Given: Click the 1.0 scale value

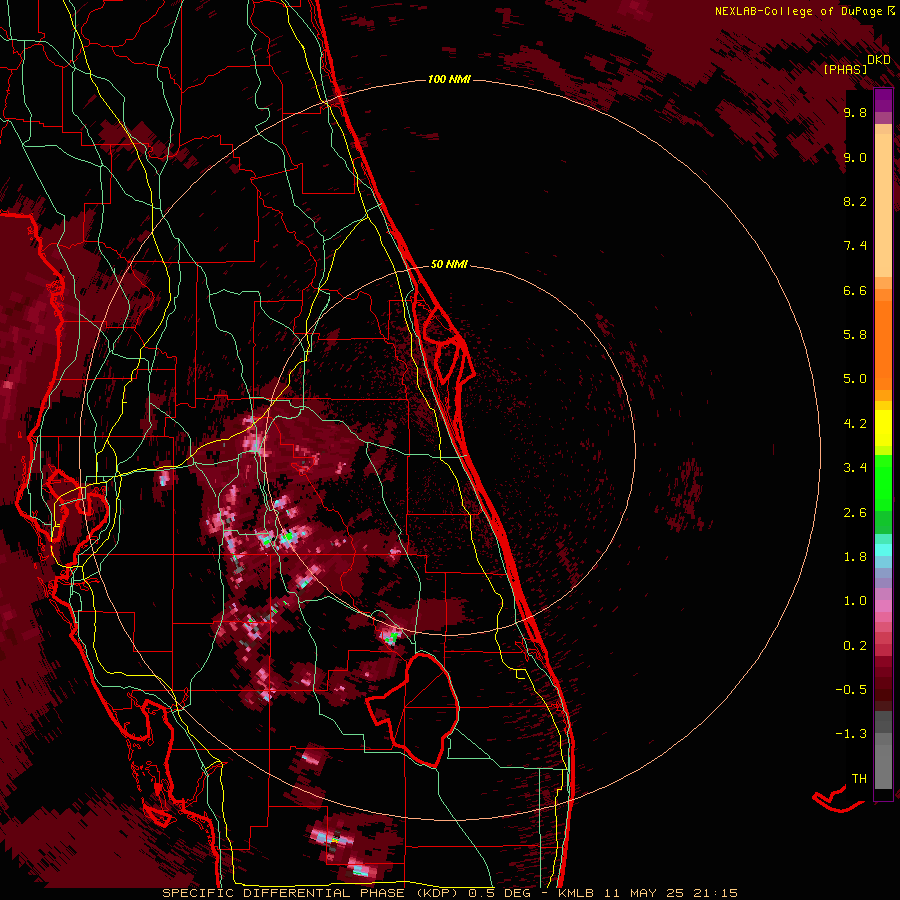Looking at the screenshot, I should [855, 601].
